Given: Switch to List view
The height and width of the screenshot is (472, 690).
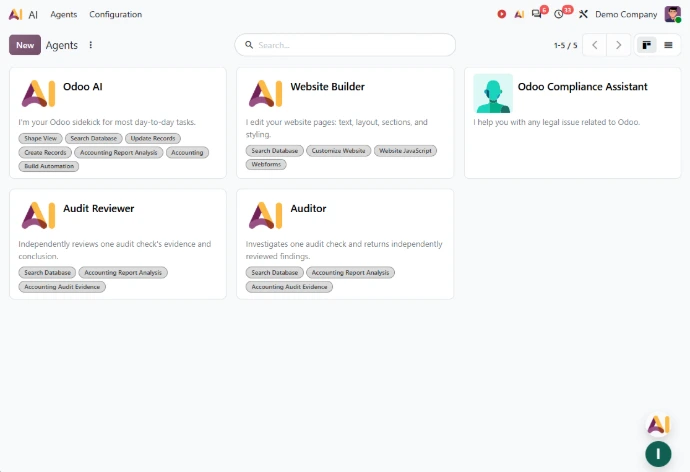Looking at the screenshot, I should 668,45.
